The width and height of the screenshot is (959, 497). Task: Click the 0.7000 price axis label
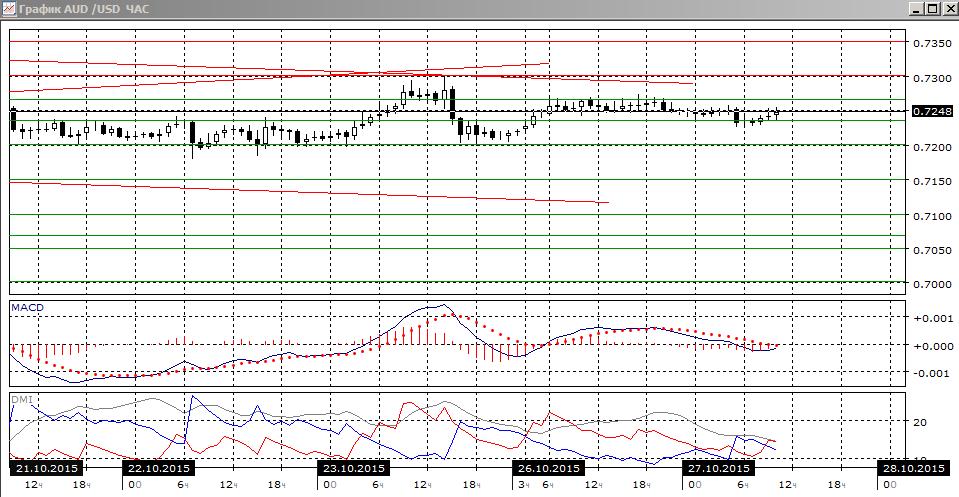[x=932, y=284]
